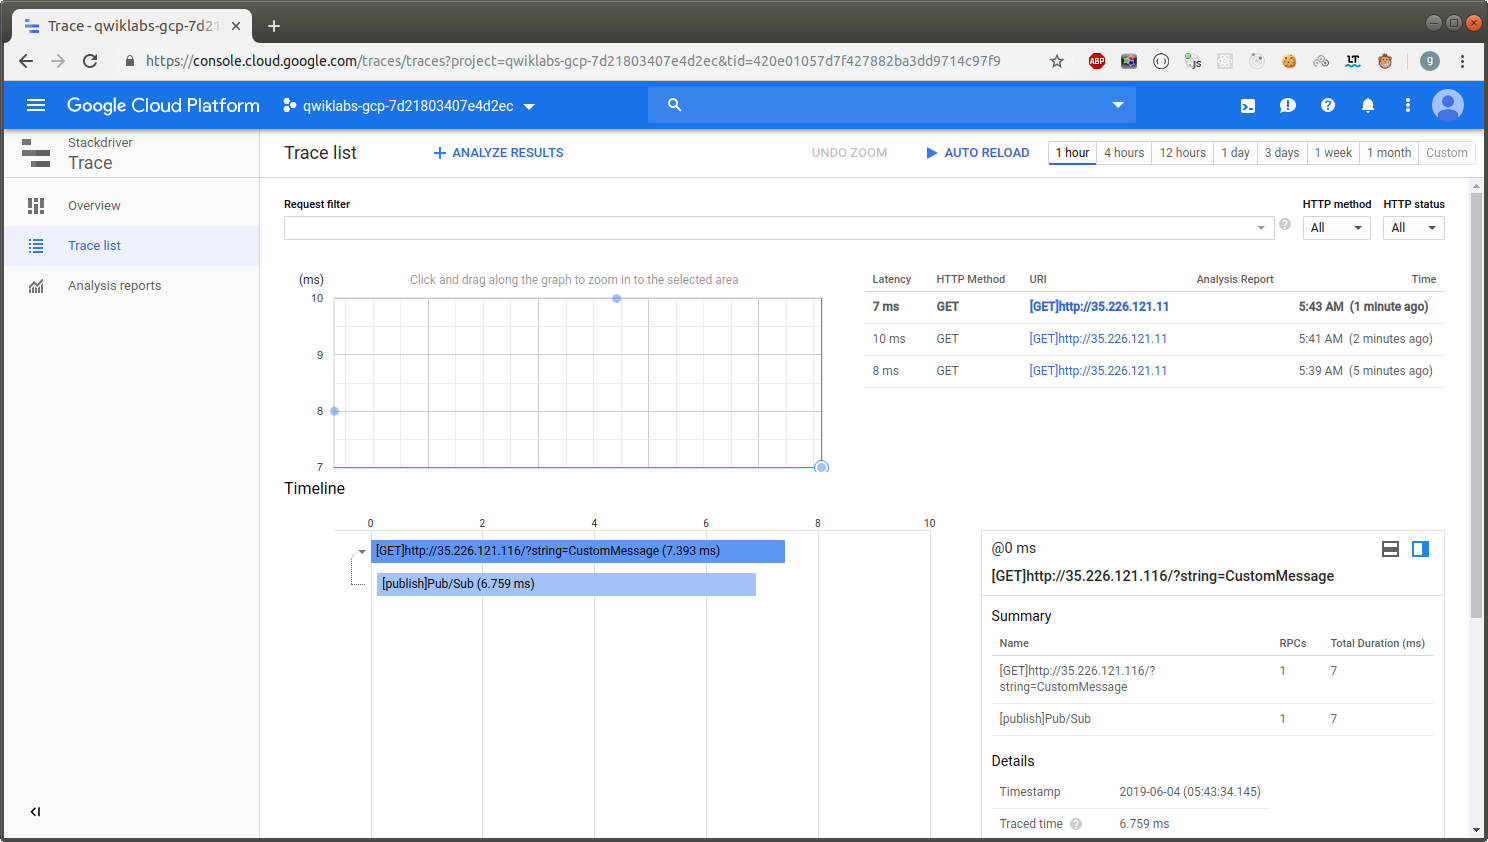
Task: Open a new browser tab
Action: (x=274, y=26)
